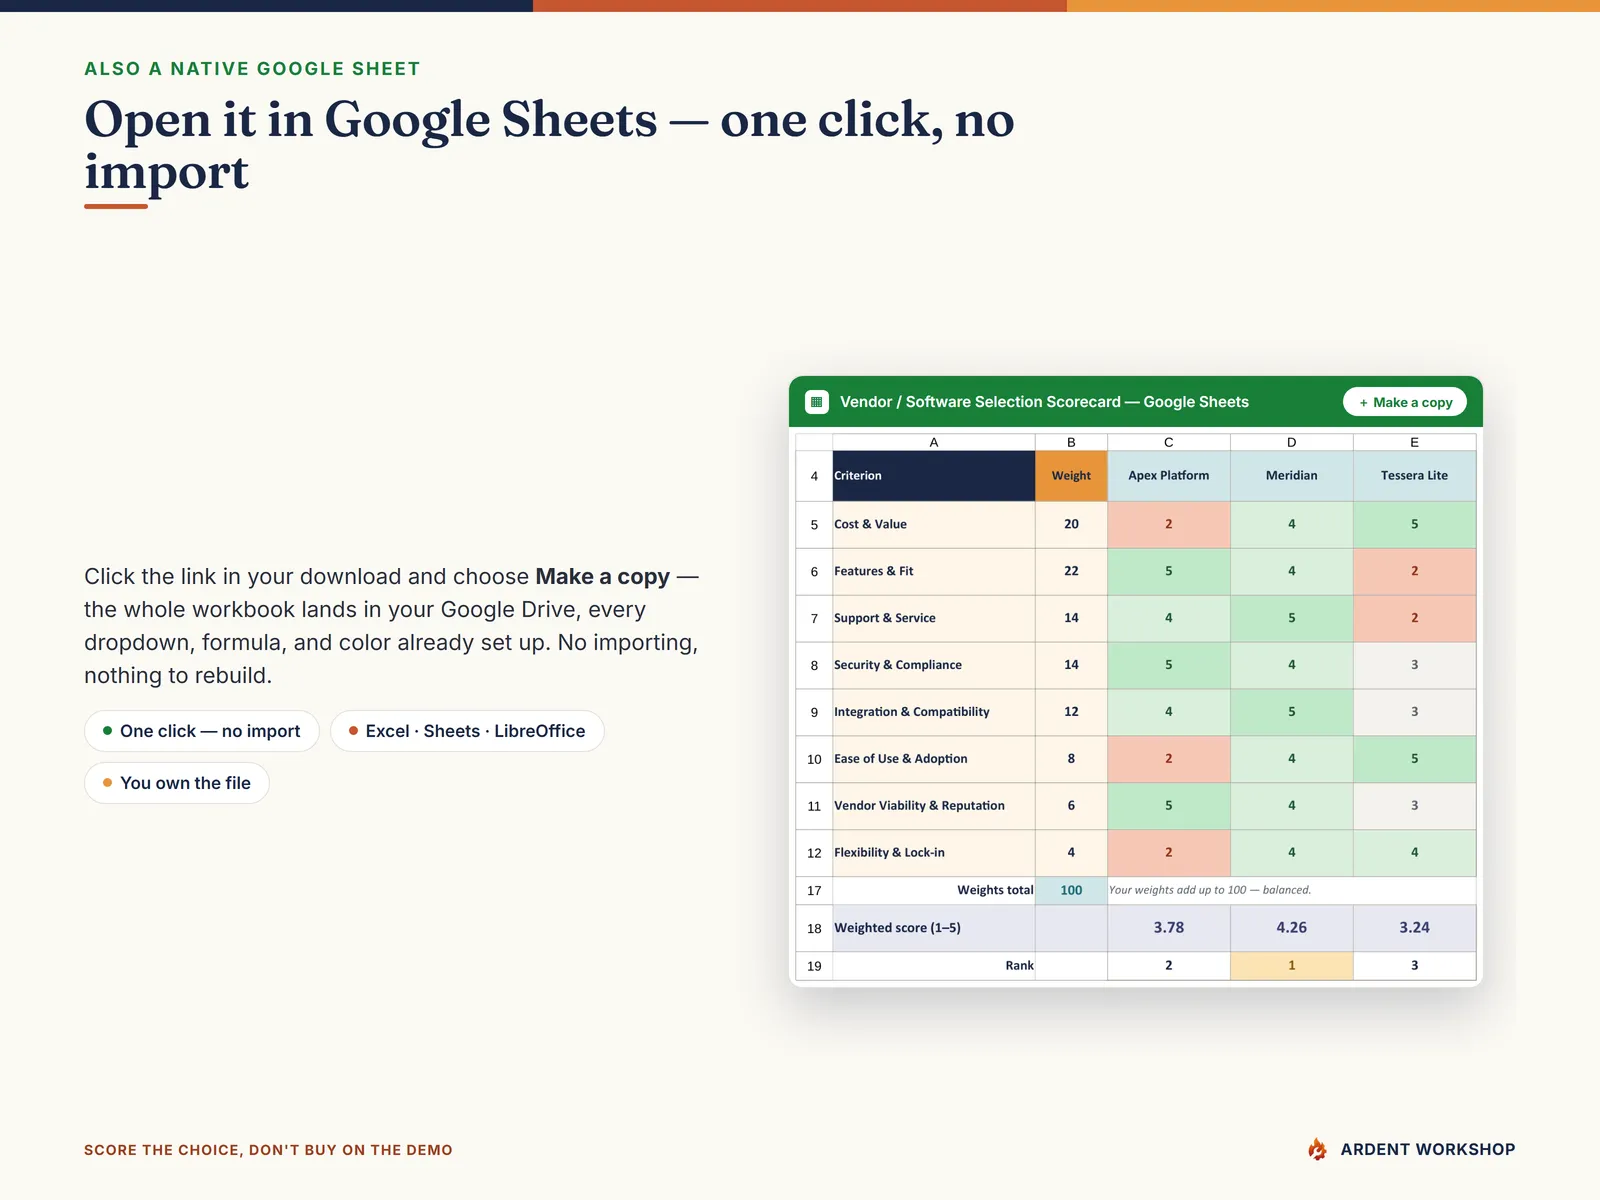Click the Rank label cell
The height and width of the screenshot is (1200, 1600).
(x=934, y=966)
